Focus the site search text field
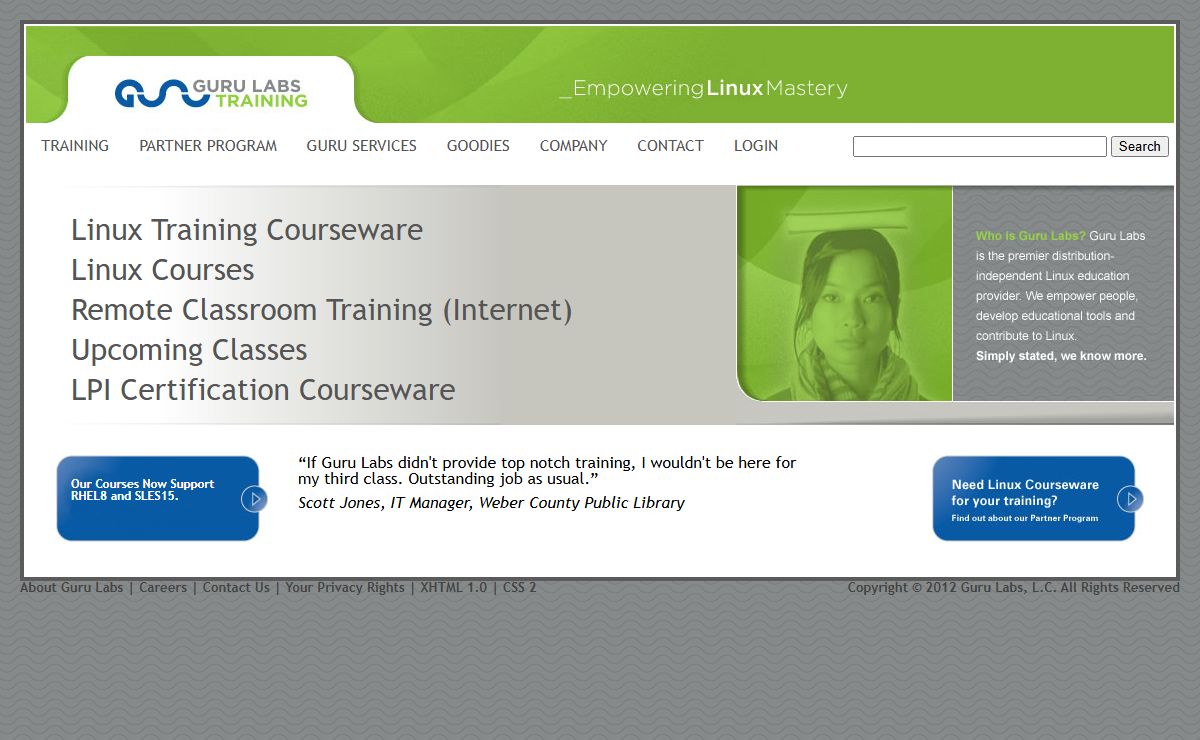This screenshot has height=740, width=1200. [x=980, y=146]
